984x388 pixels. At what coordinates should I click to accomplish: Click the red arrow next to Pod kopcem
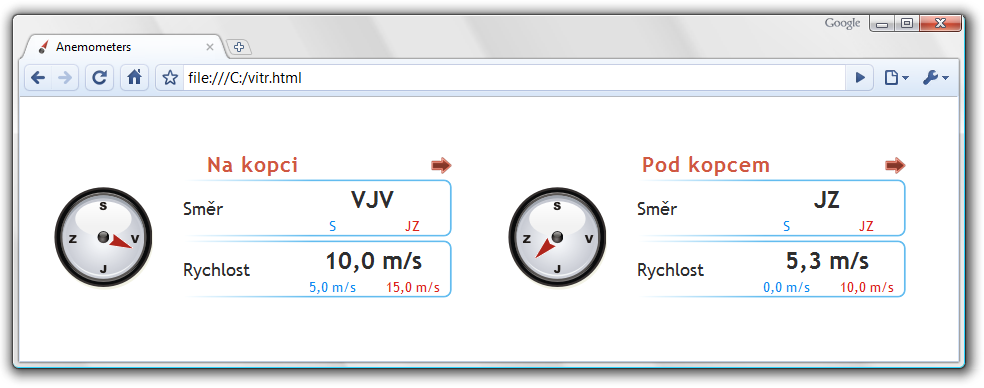coord(896,165)
